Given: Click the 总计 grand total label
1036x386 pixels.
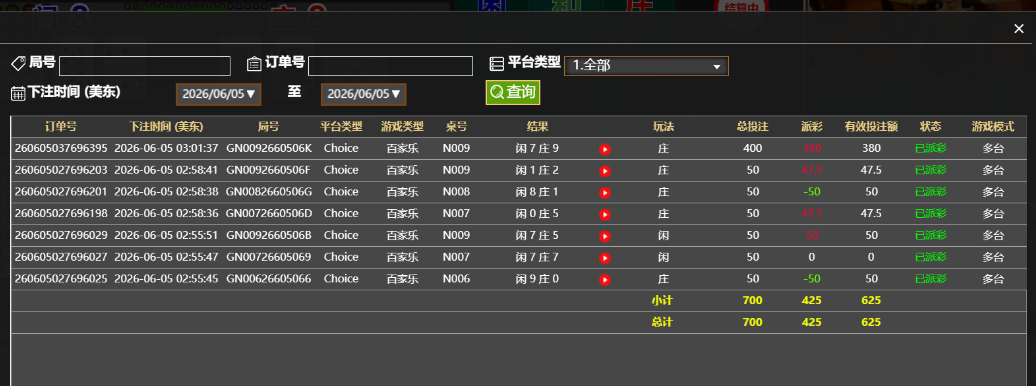Looking at the screenshot, I should [662, 323].
